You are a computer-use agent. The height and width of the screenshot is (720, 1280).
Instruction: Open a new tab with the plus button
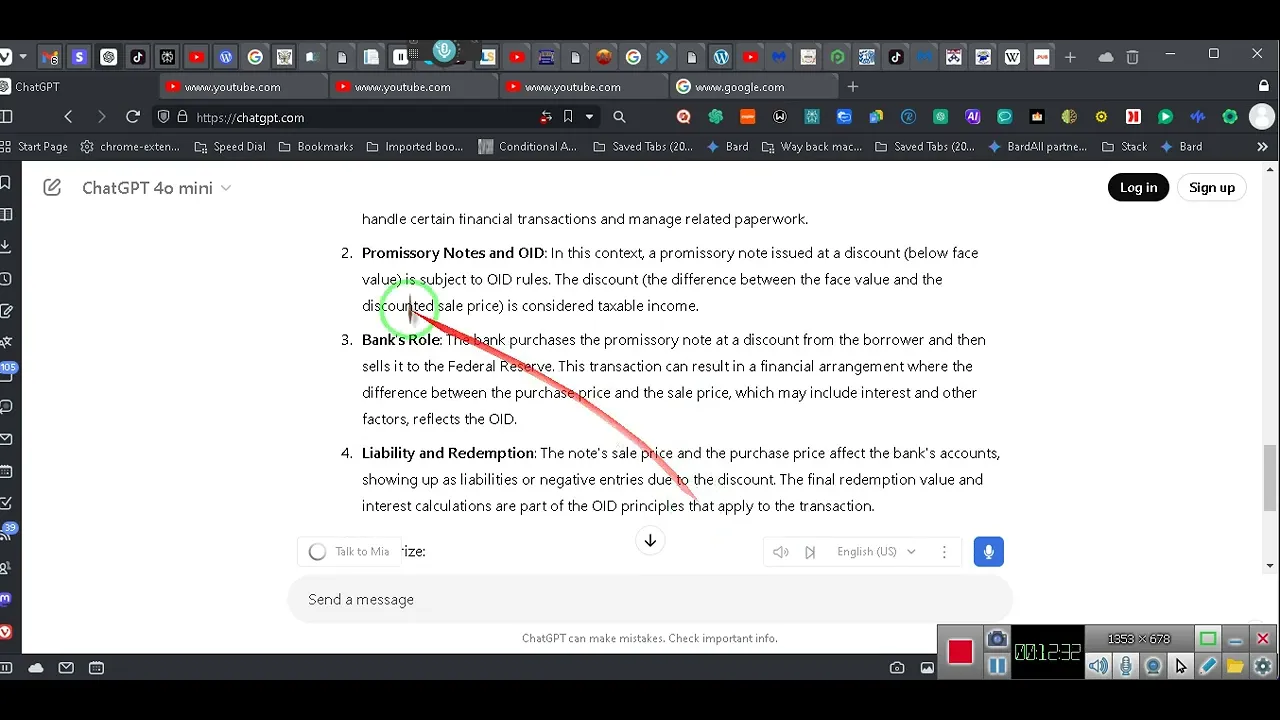point(852,87)
